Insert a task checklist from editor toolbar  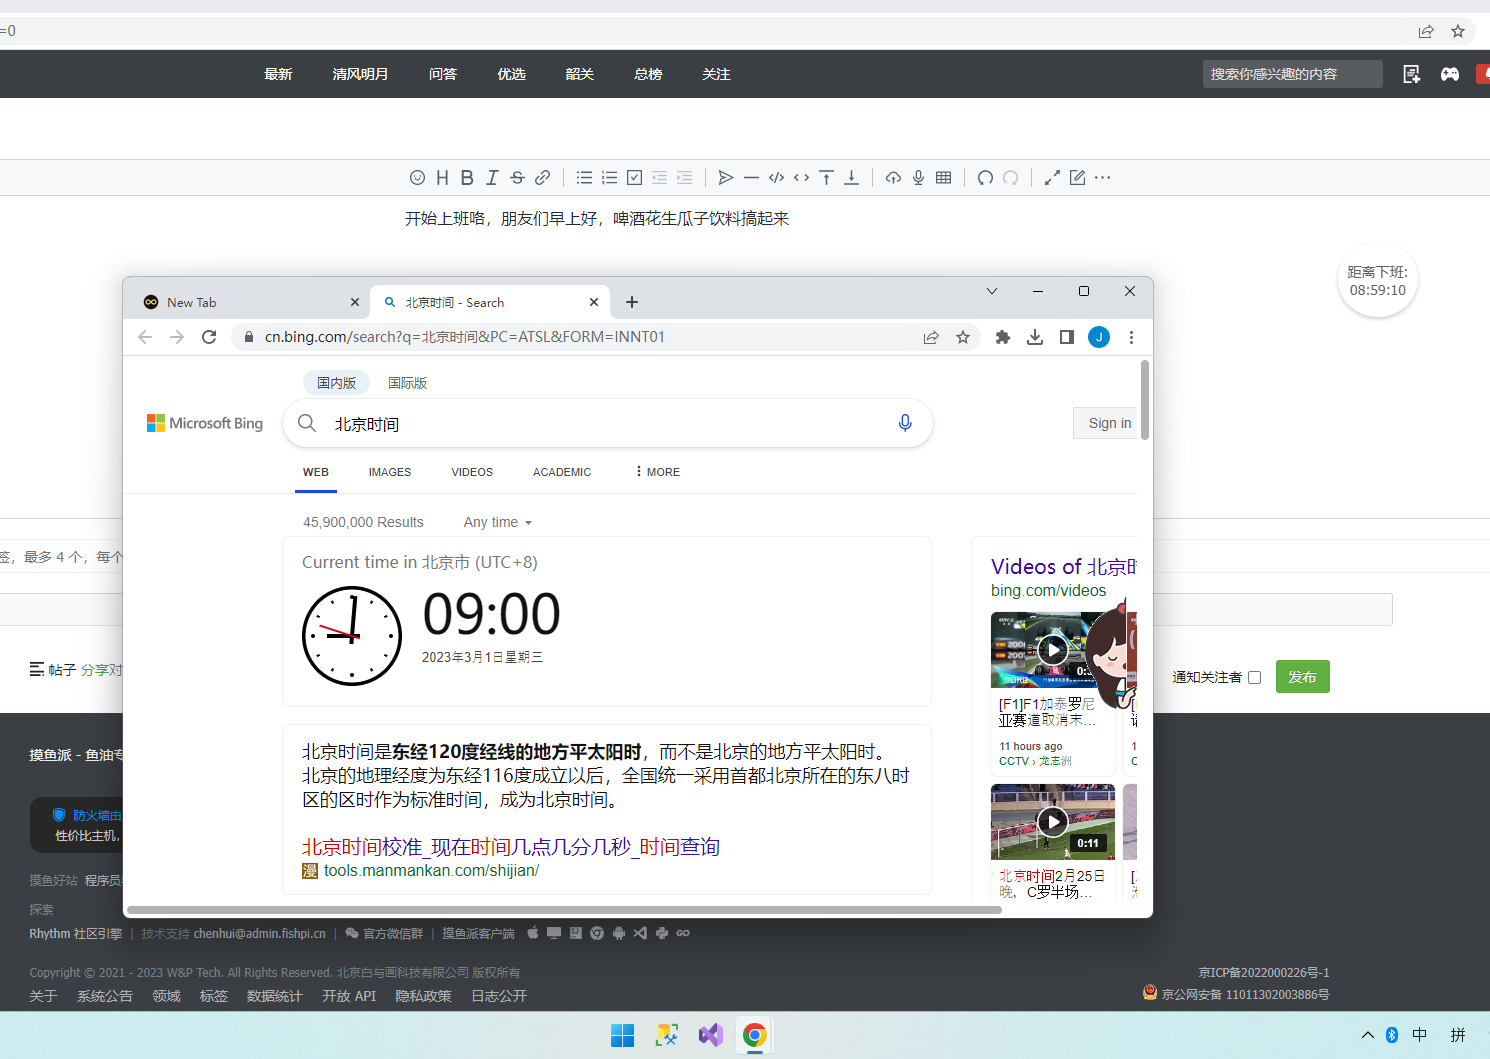tap(634, 178)
